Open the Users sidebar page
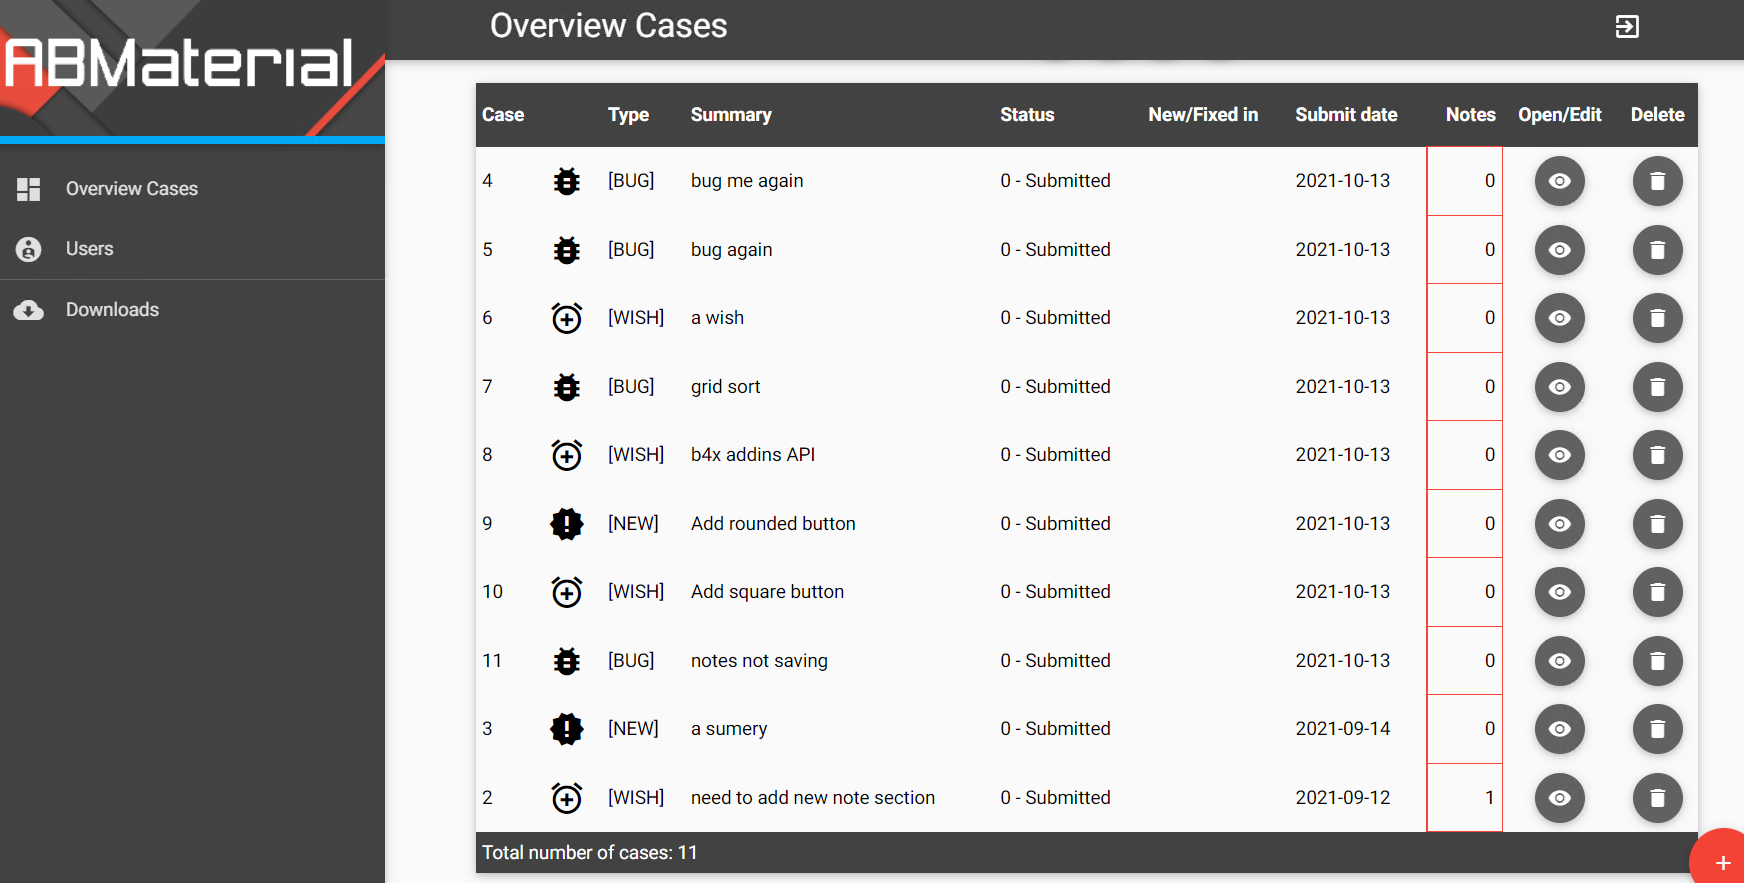1744x883 pixels. [89, 249]
